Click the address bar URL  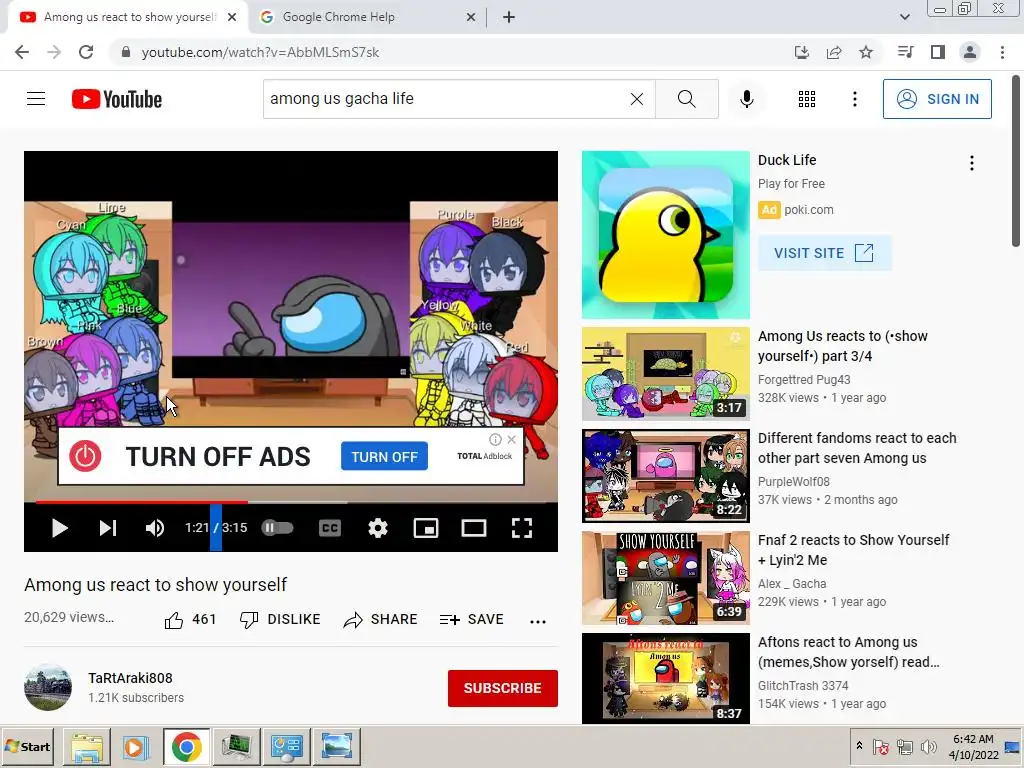260,52
